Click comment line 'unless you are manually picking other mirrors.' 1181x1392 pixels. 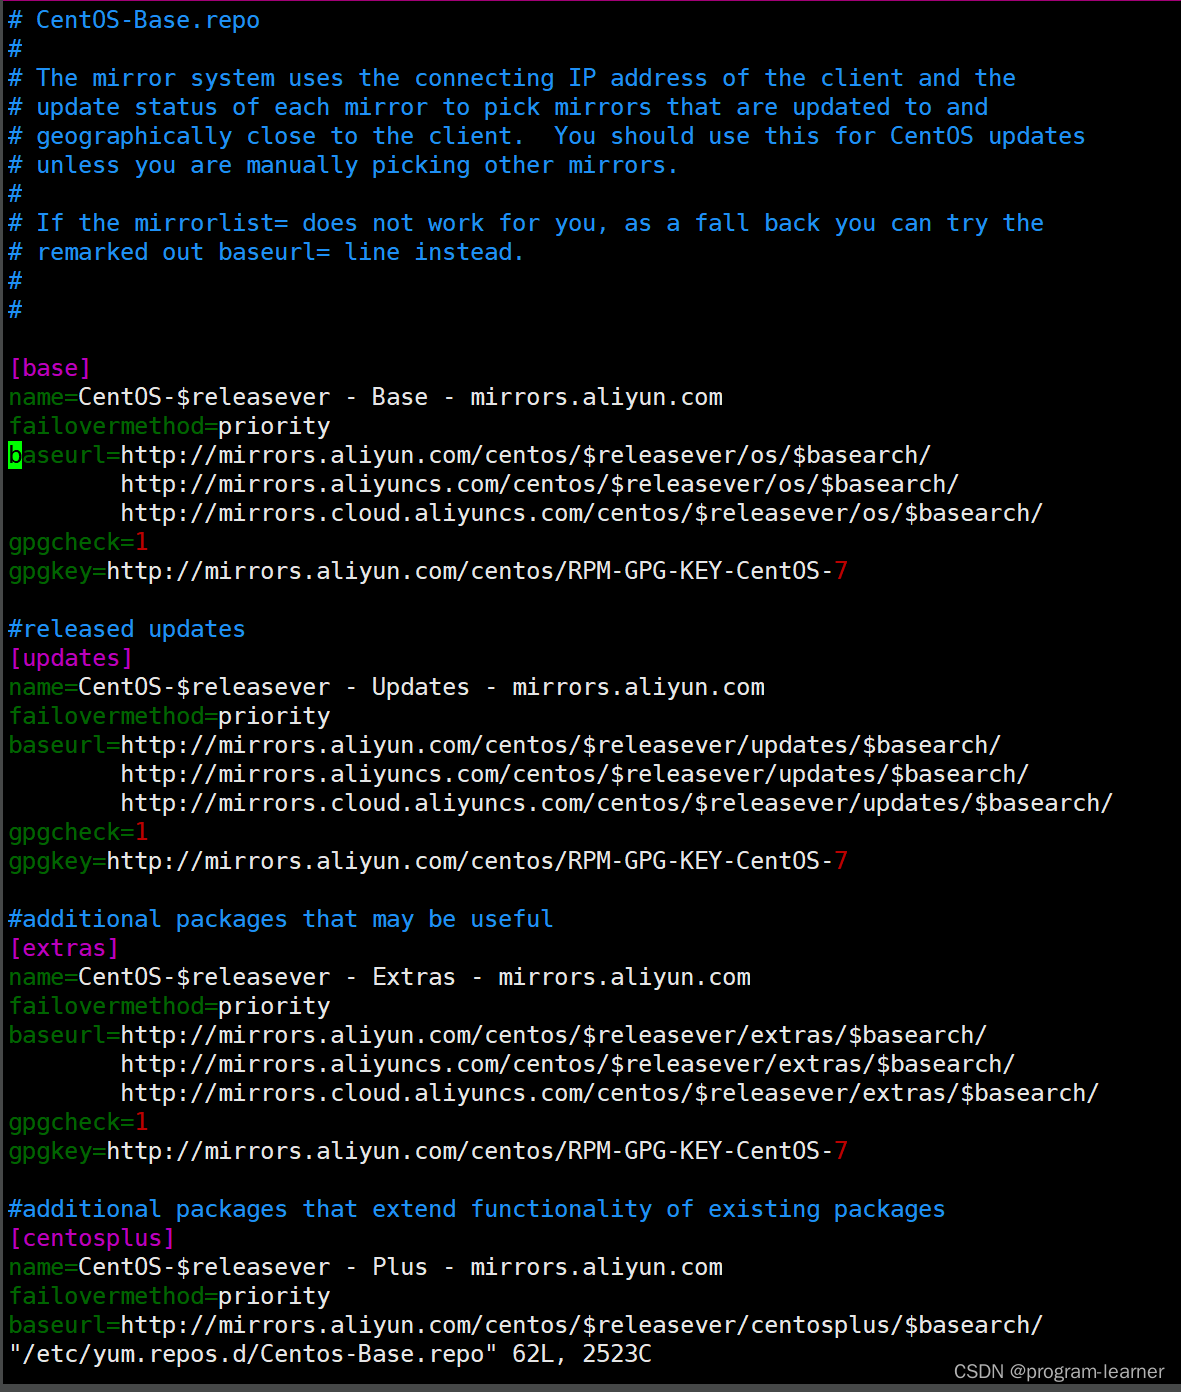344,165
